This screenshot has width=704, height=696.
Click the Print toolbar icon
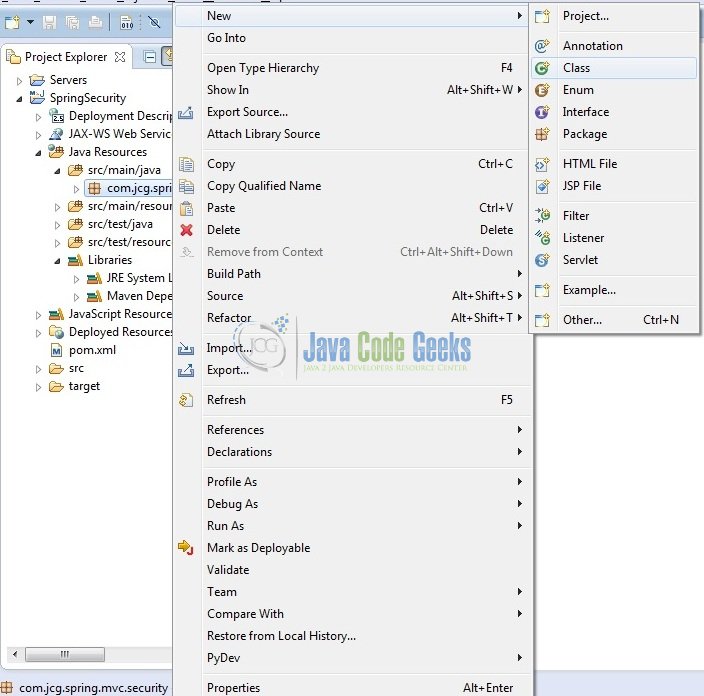(95, 22)
